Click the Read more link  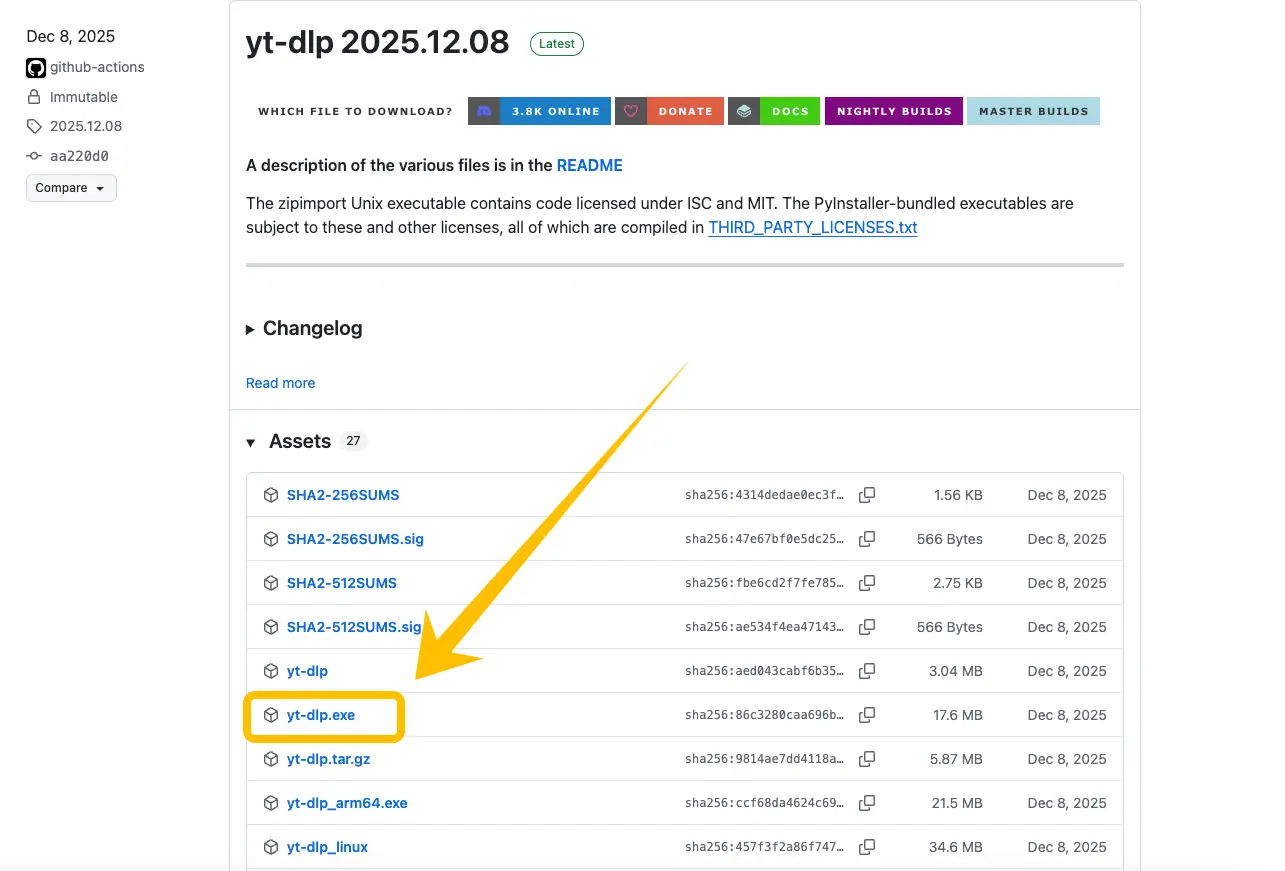[x=280, y=383]
